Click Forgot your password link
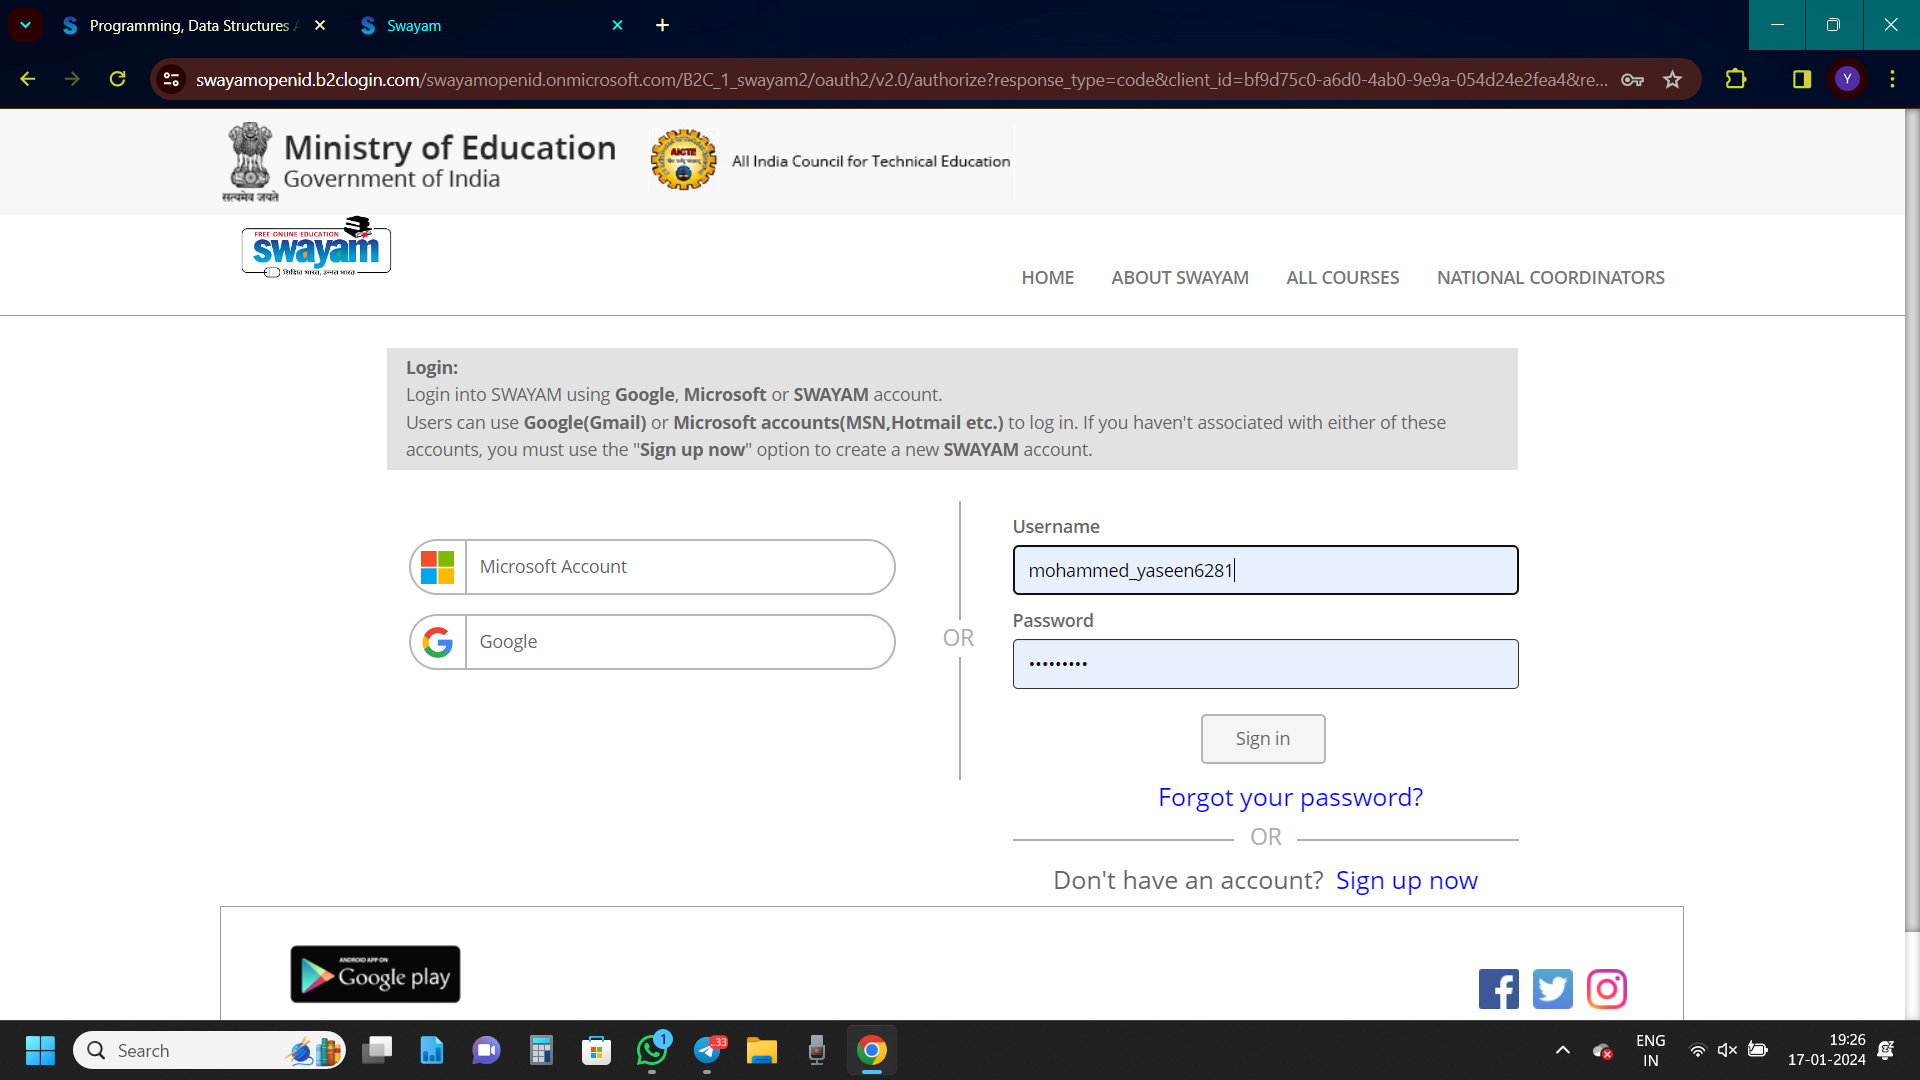This screenshot has width=1920, height=1080. (x=1290, y=797)
